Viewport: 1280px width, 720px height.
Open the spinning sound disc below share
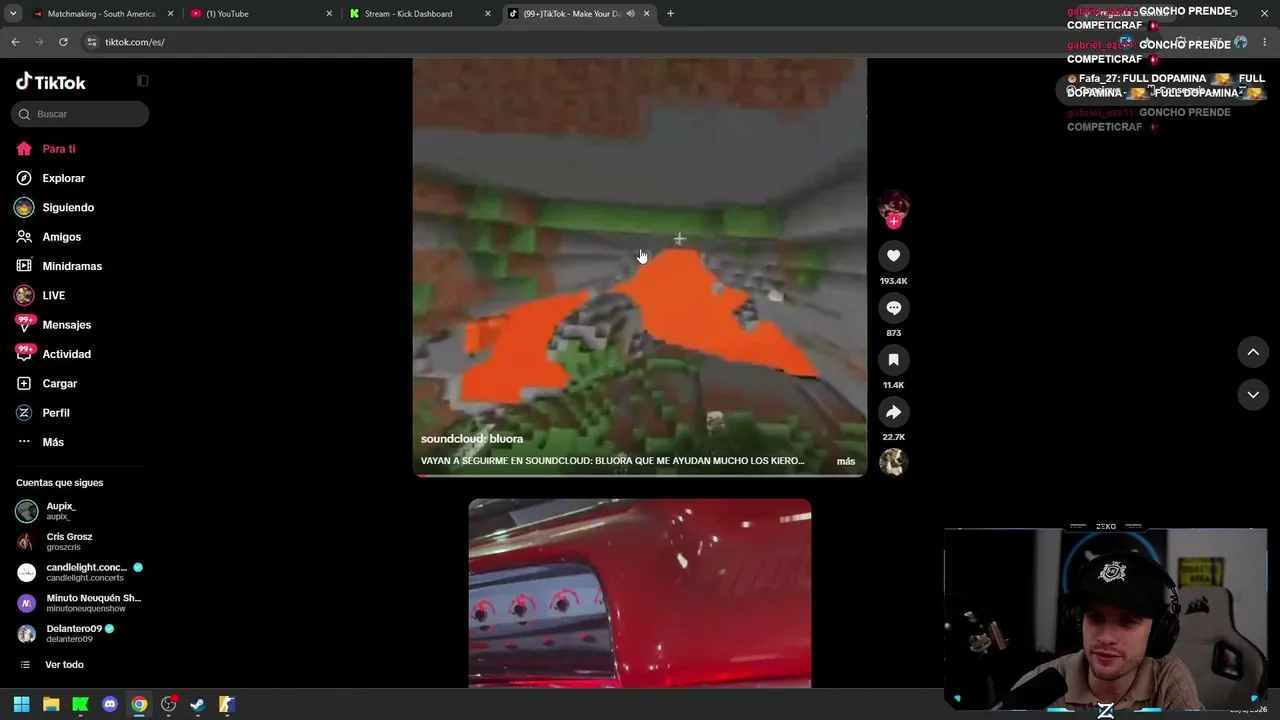893,462
